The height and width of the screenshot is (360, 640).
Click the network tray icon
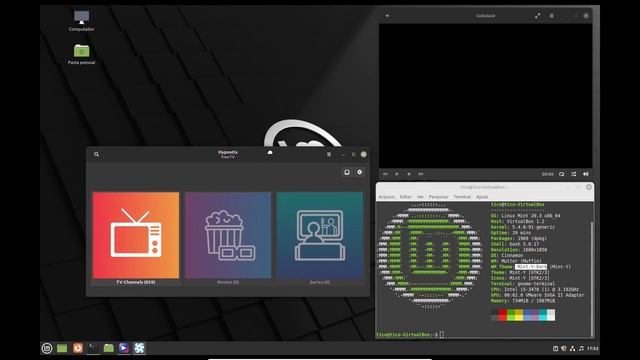(572, 348)
